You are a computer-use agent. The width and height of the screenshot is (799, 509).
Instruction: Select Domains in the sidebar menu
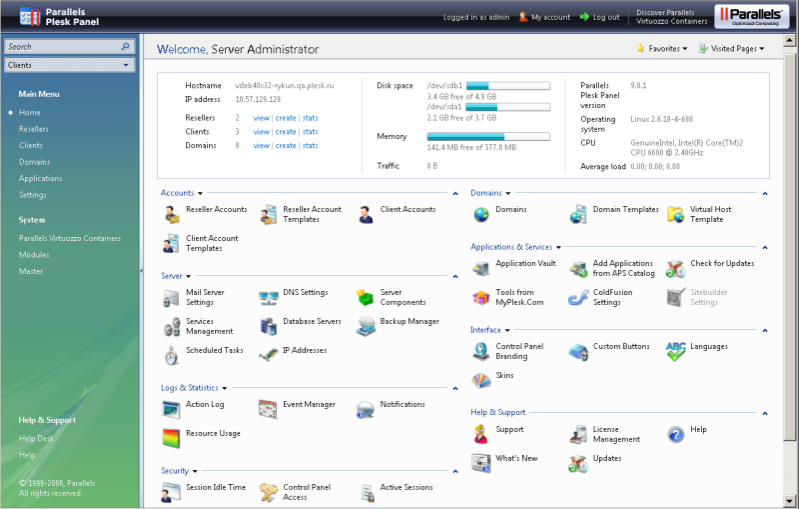click(x=34, y=162)
